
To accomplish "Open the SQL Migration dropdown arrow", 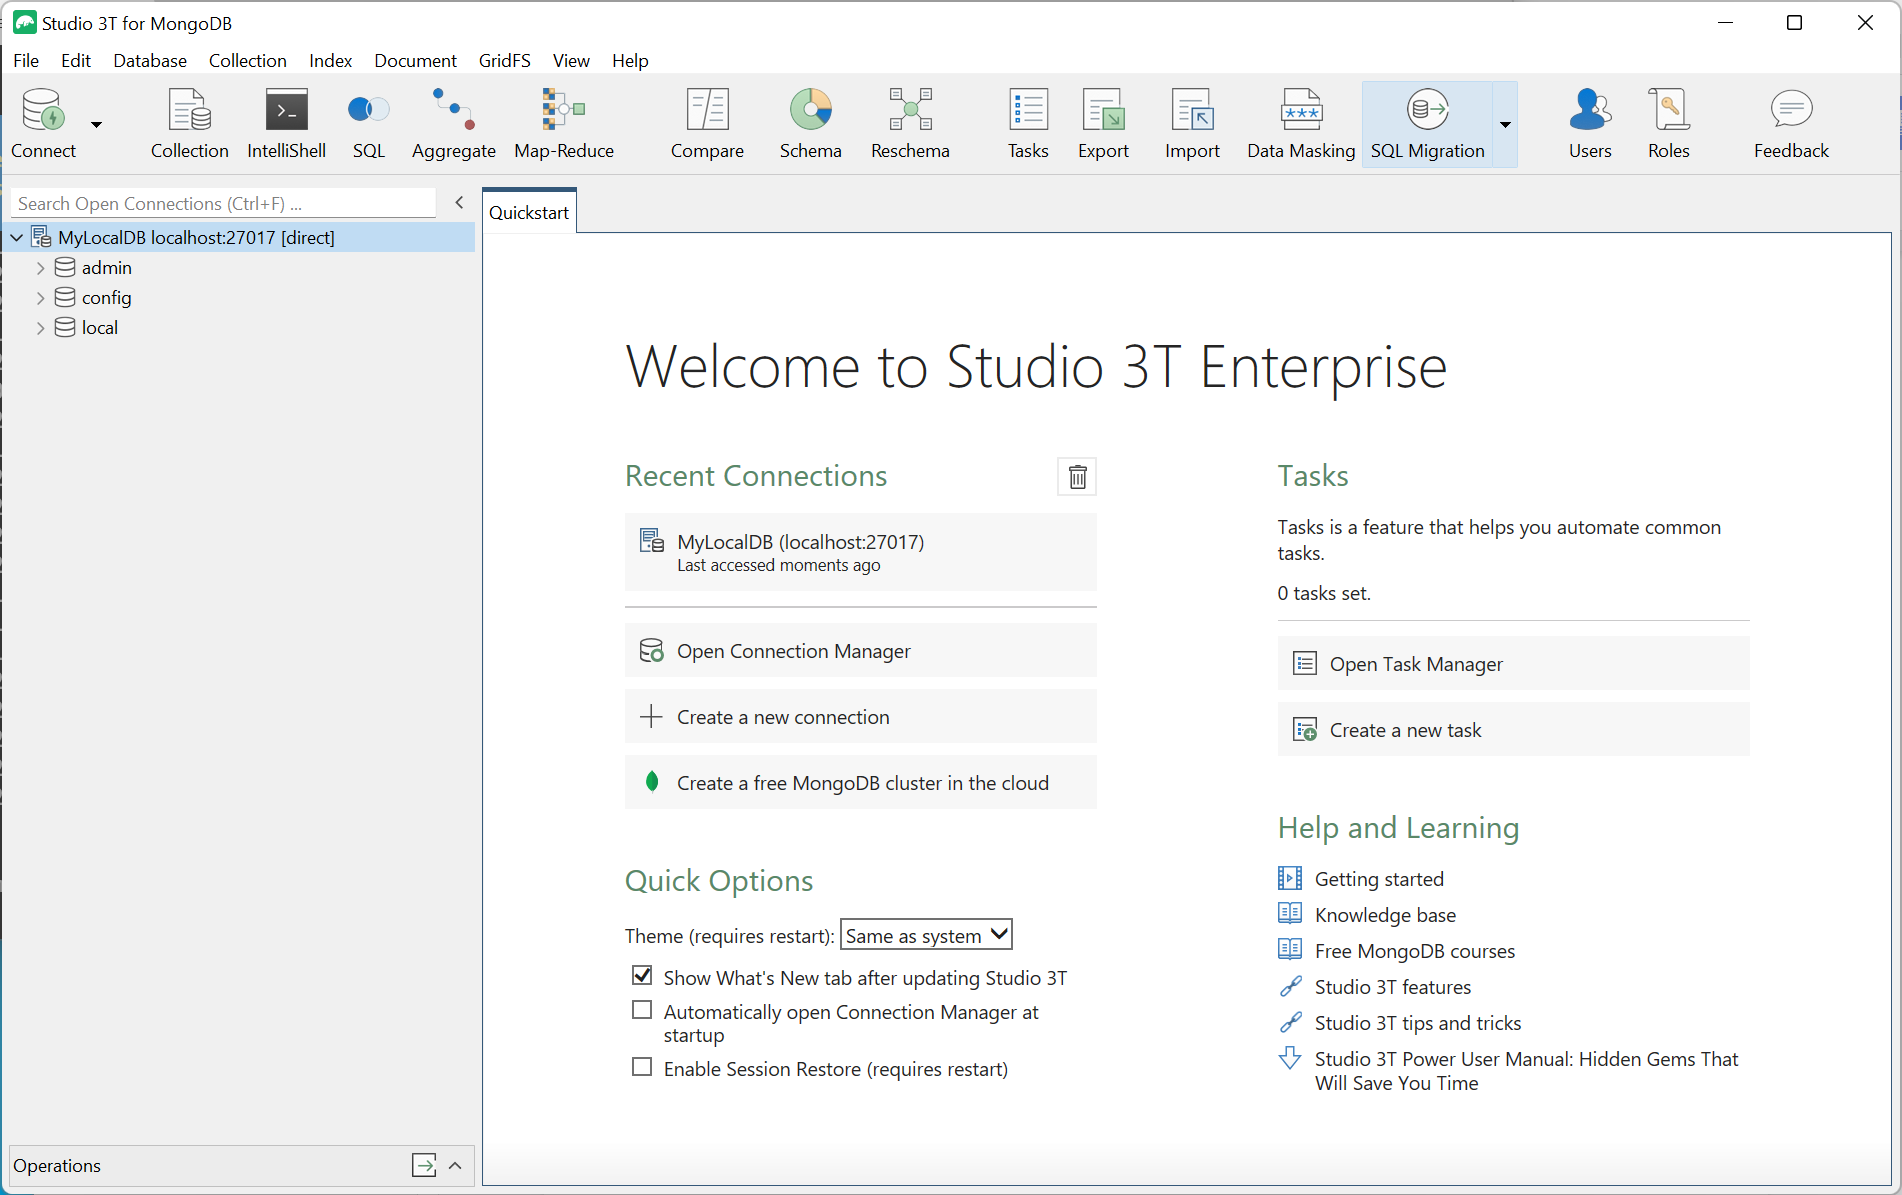I will coord(1505,124).
